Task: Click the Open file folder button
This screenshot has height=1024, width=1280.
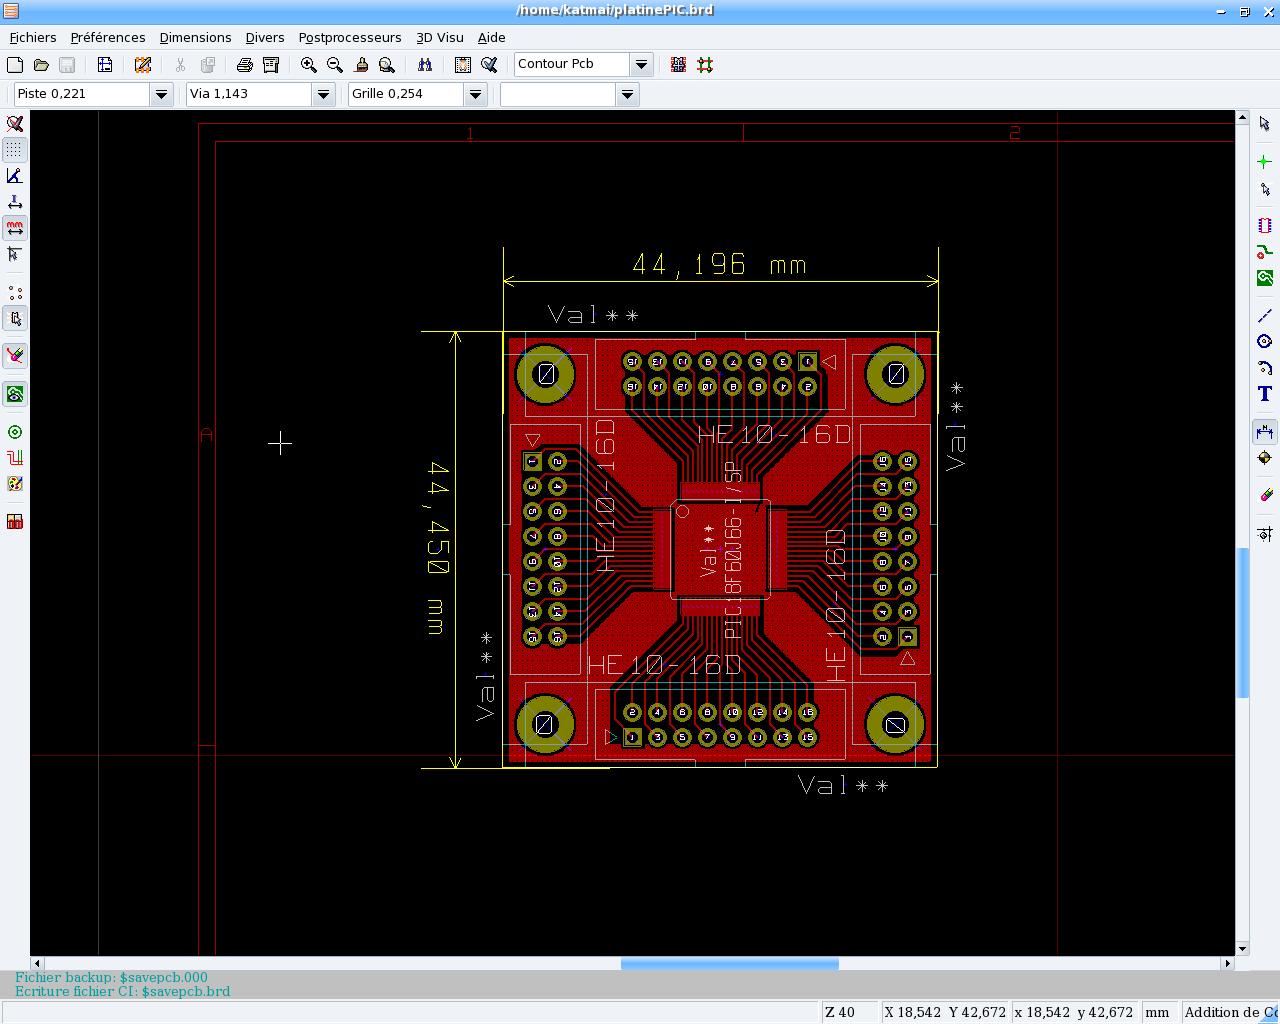Action: pyautogui.click(x=41, y=65)
